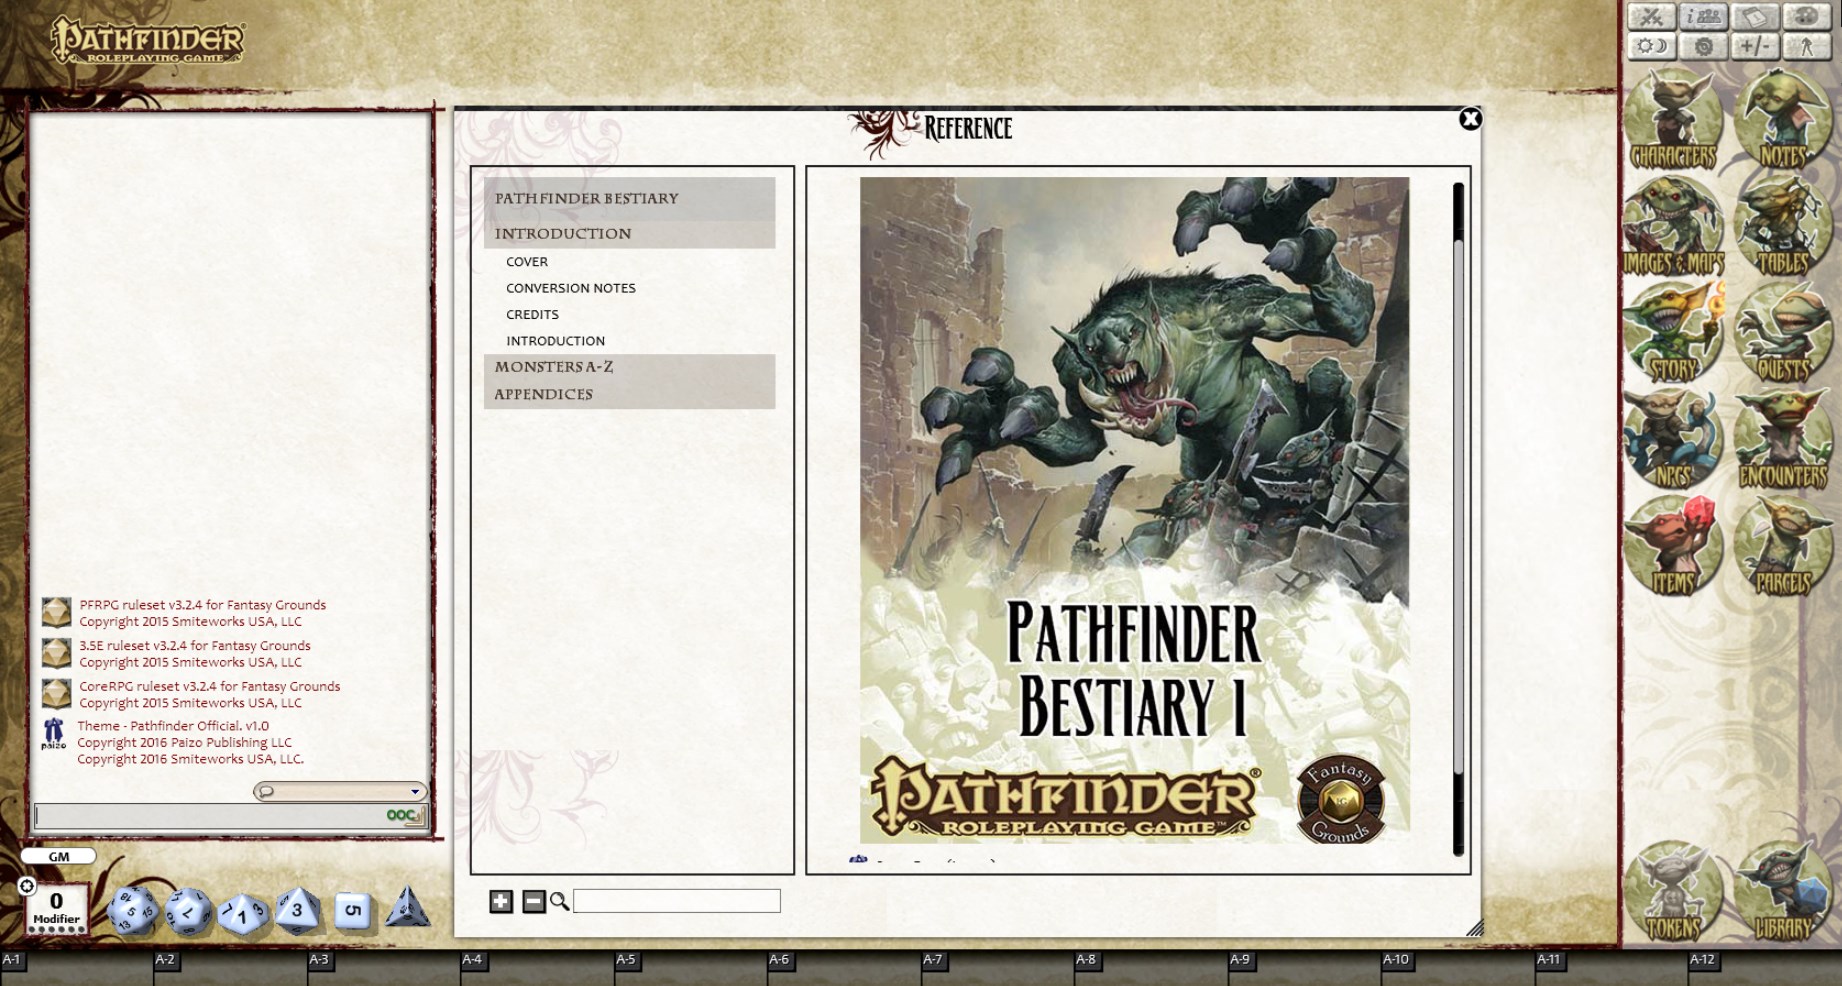Open the Tokens sidebar button
Viewport: 1842px width, 986px height.
(1673, 892)
